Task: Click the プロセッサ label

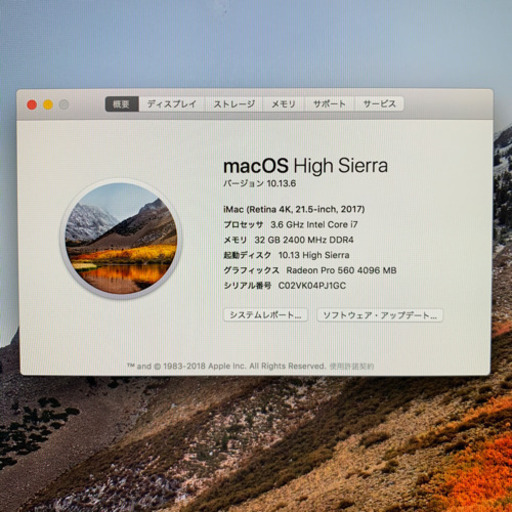Action: tap(243, 225)
